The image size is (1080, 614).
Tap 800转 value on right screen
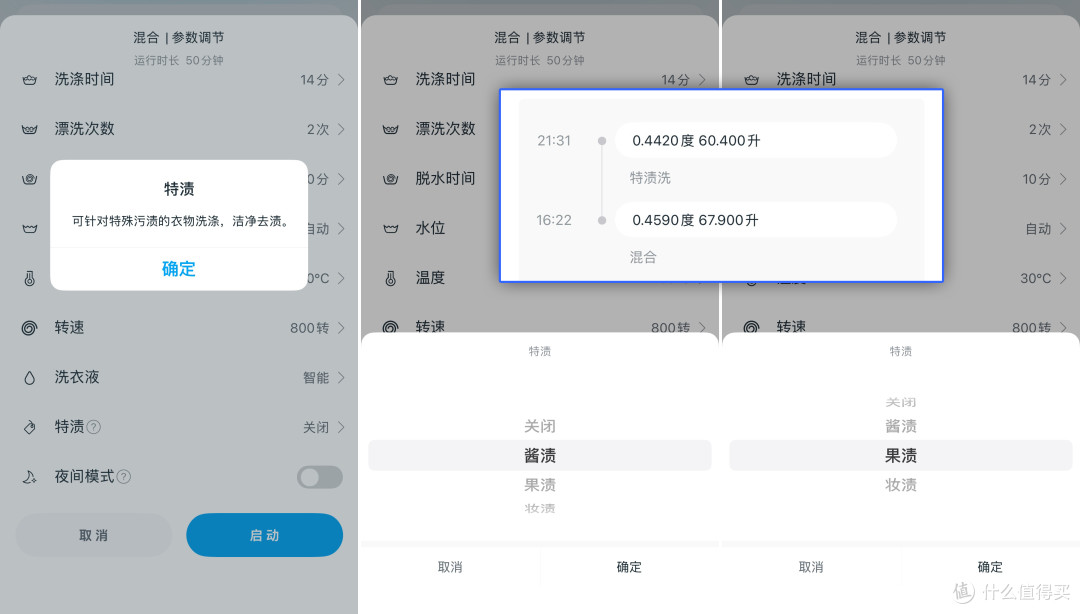coord(1031,328)
